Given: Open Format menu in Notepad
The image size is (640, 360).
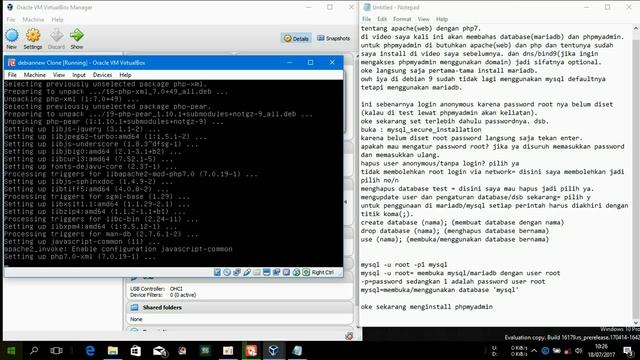Looking at the screenshot, I should point(402,19).
